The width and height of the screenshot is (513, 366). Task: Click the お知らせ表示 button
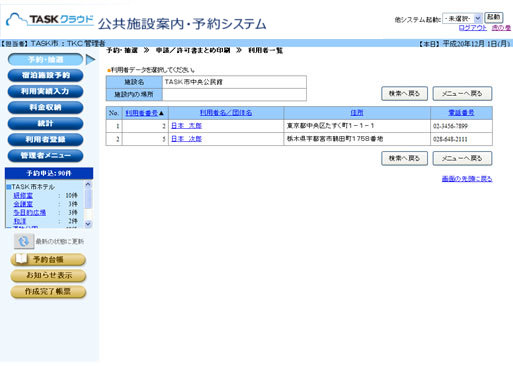pyautogui.click(x=48, y=275)
